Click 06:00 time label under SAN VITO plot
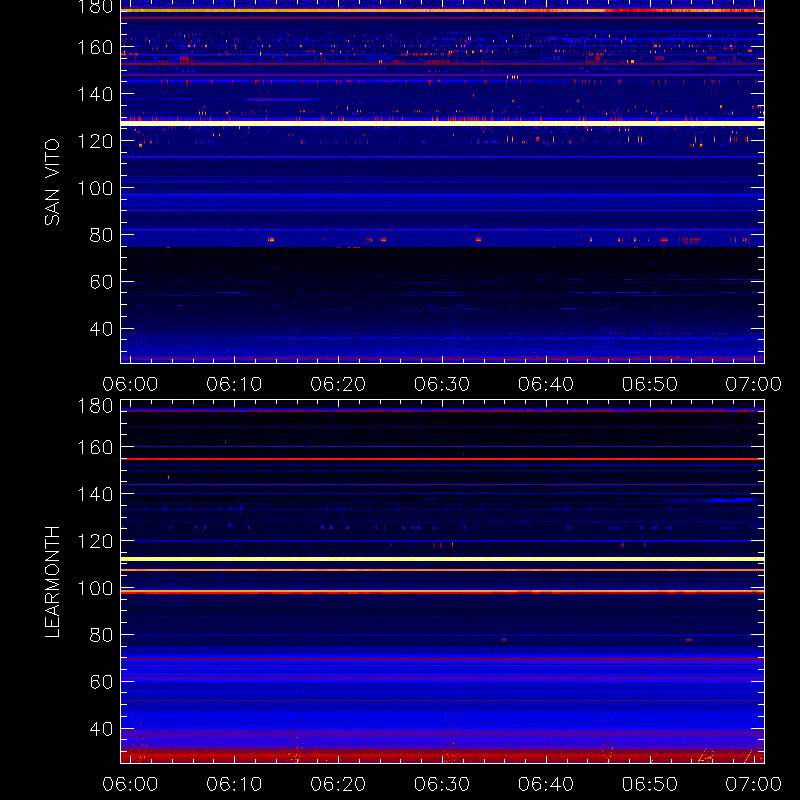 [x=130, y=384]
